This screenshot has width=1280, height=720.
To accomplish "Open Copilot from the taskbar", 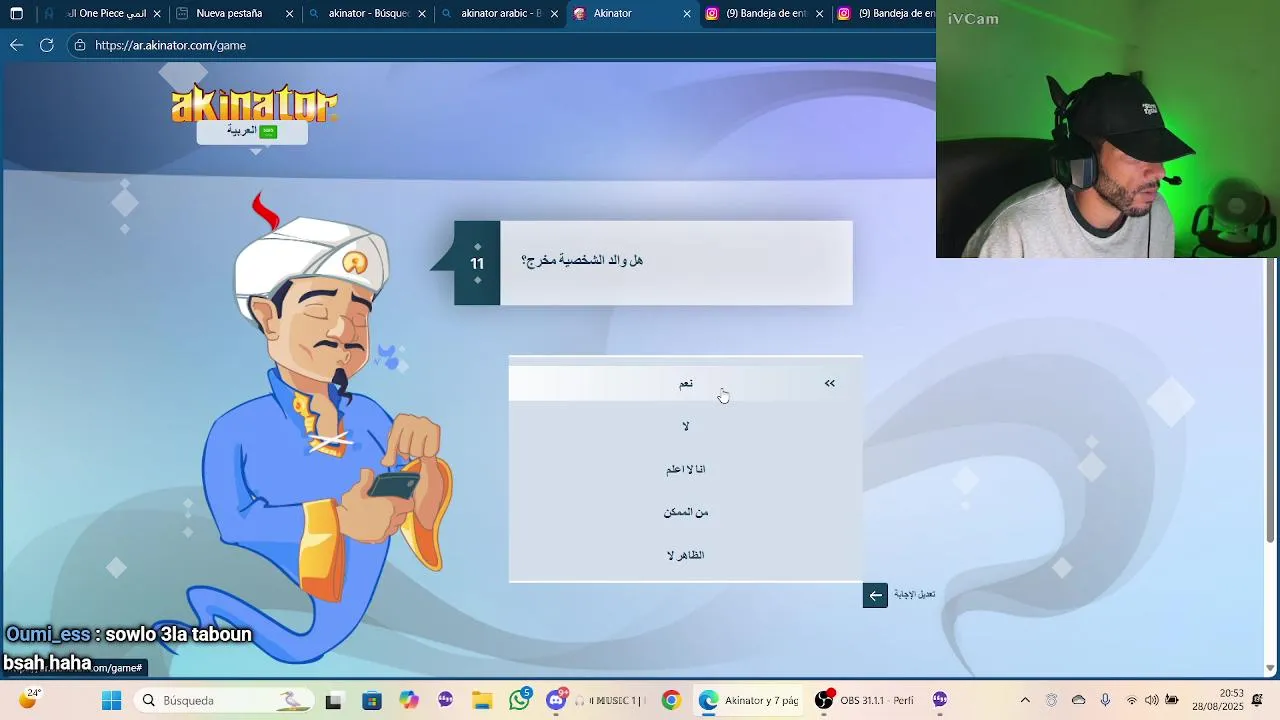I will (408, 700).
